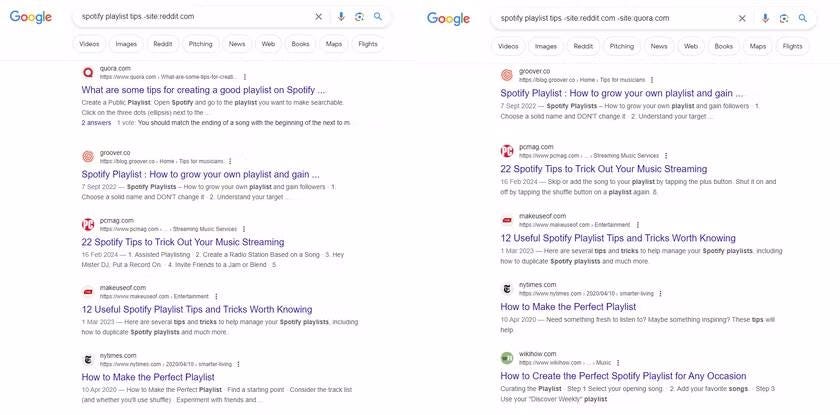Click the MakeUseOf favicon in right results
Viewport: 840px width, 415px height.
coord(507,220)
